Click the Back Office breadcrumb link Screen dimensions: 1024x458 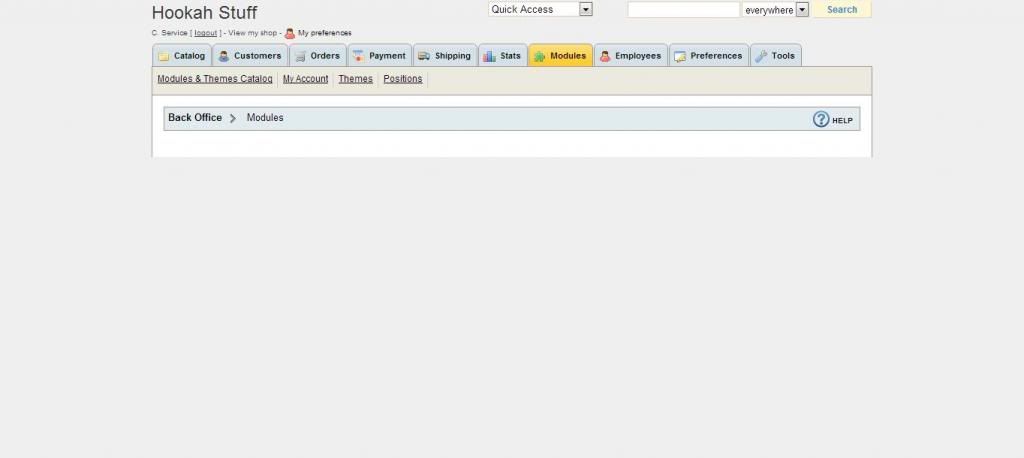tap(195, 118)
